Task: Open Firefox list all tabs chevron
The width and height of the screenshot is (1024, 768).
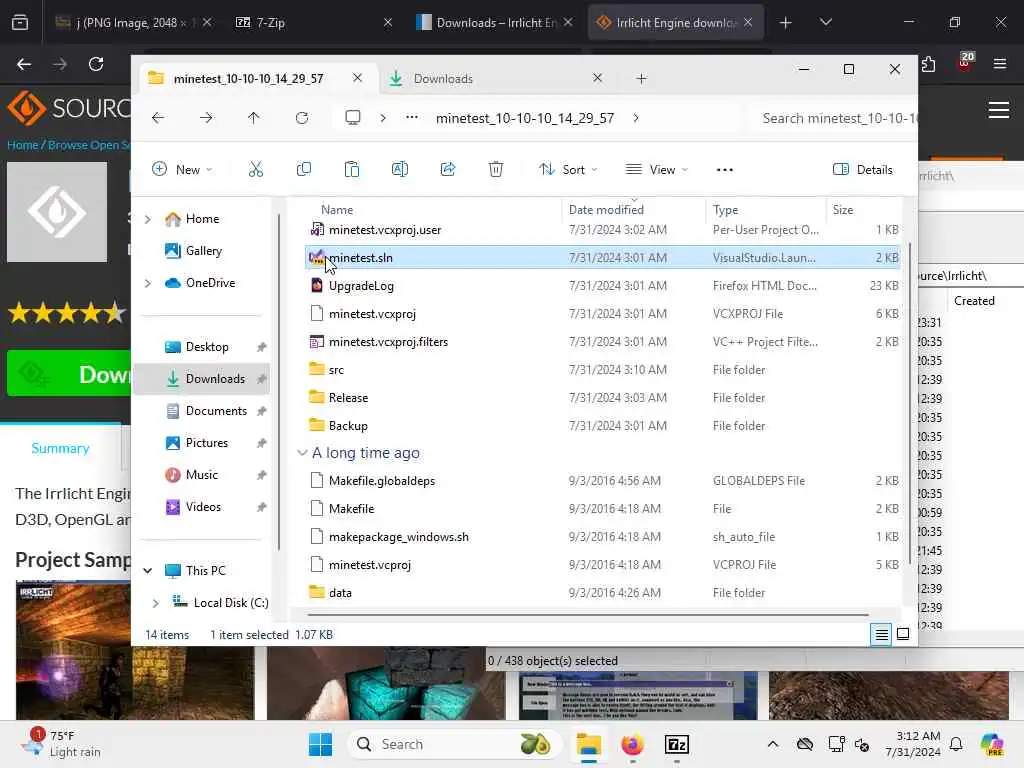Action: [x=825, y=22]
